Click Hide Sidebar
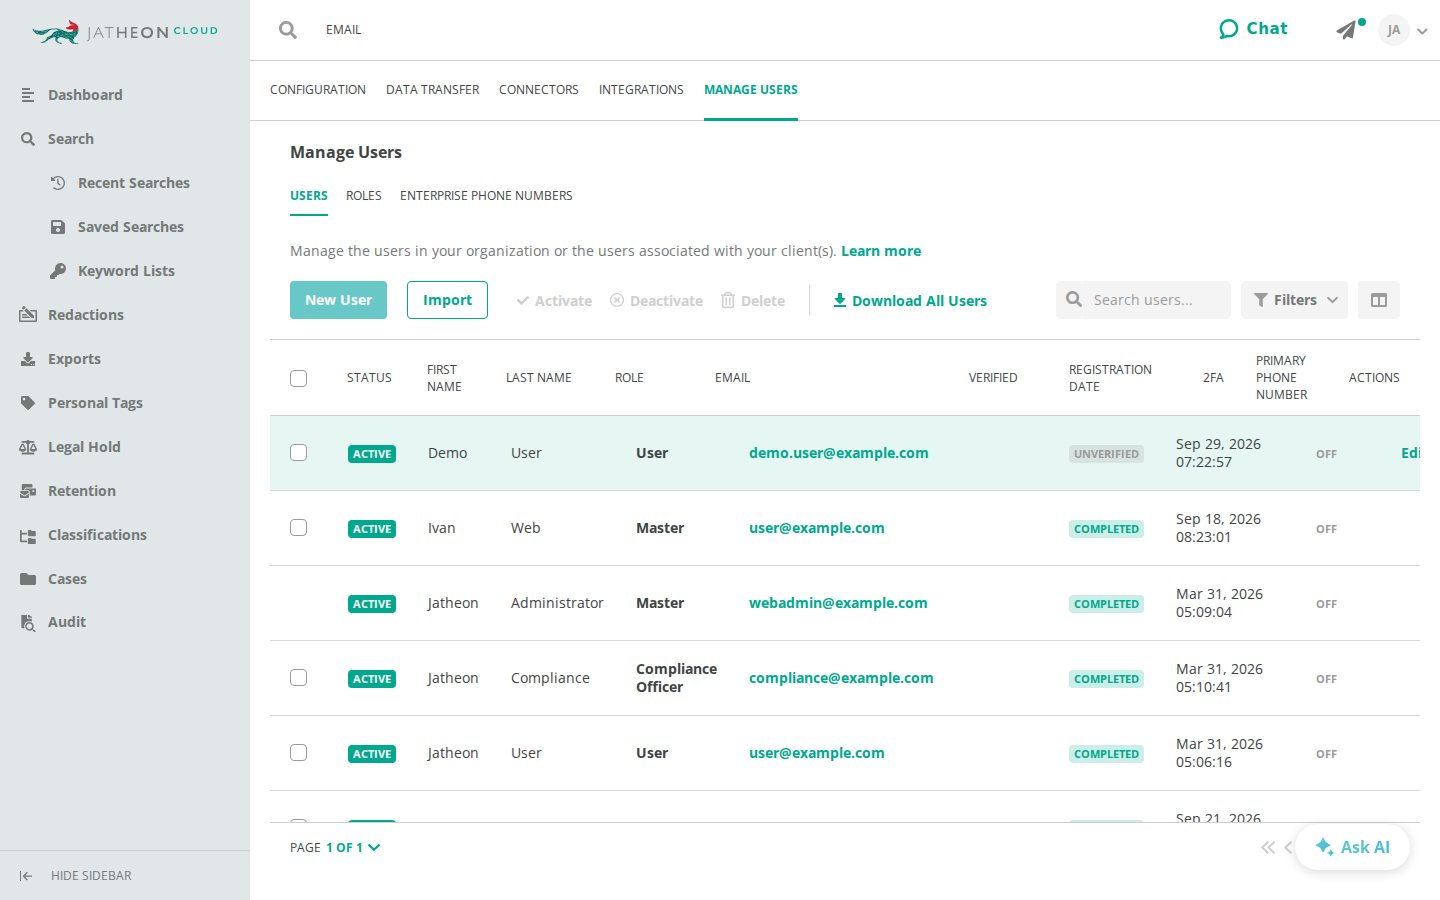This screenshot has height=900, width=1440. click(x=76, y=876)
